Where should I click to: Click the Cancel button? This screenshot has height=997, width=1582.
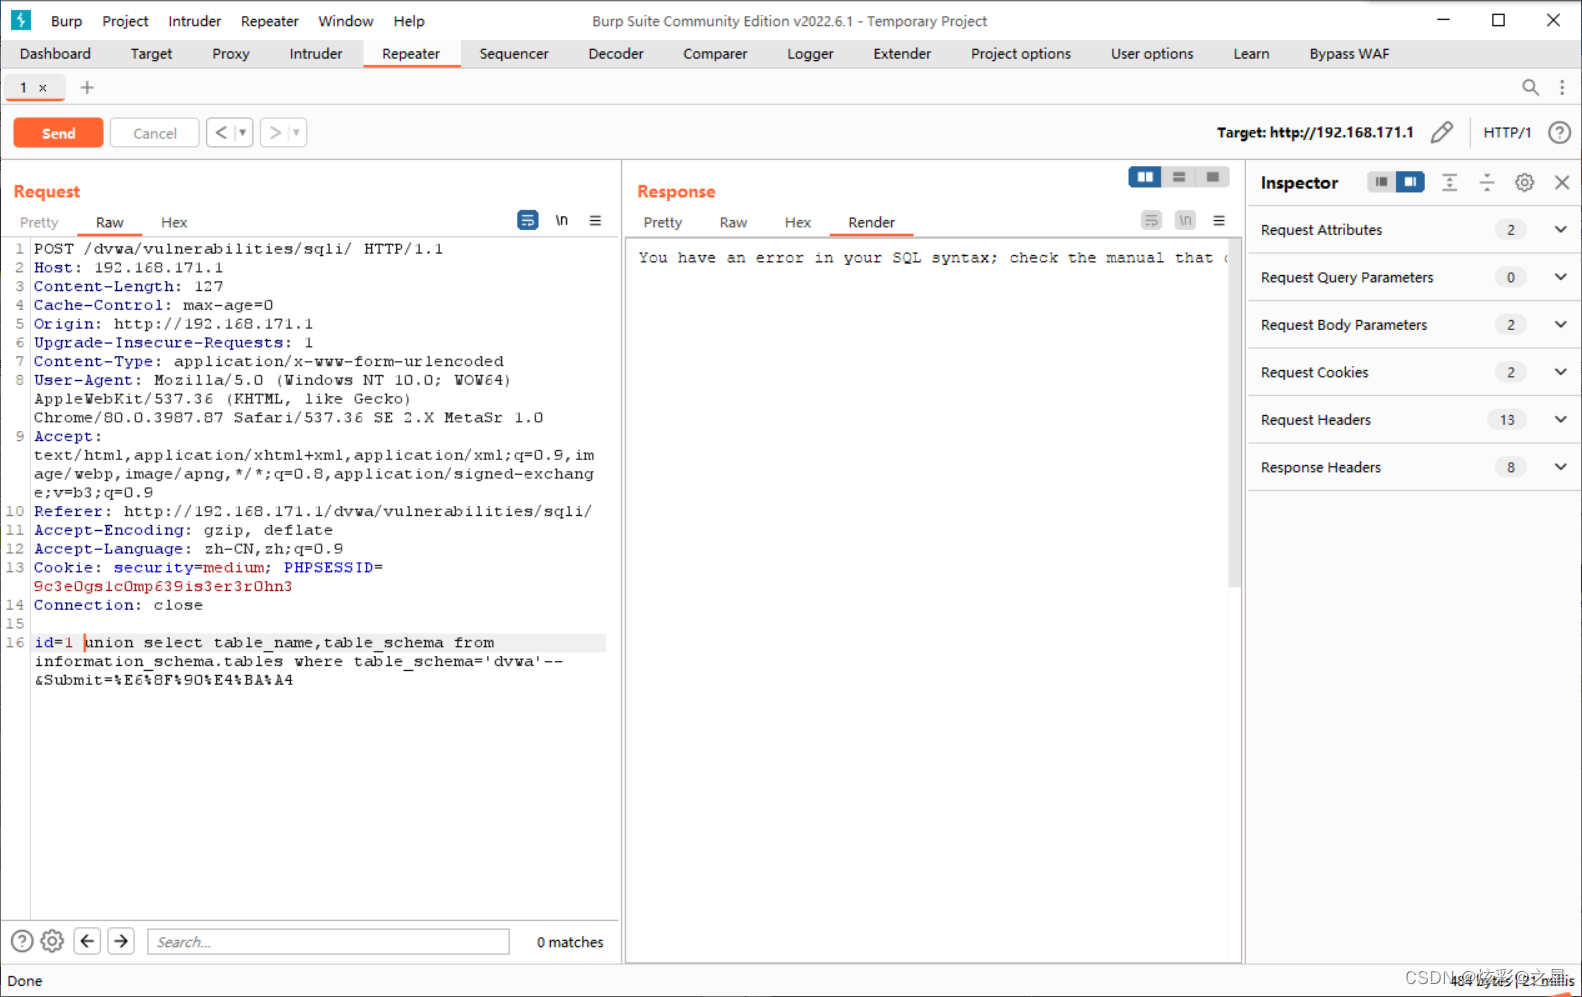pos(155,133)
